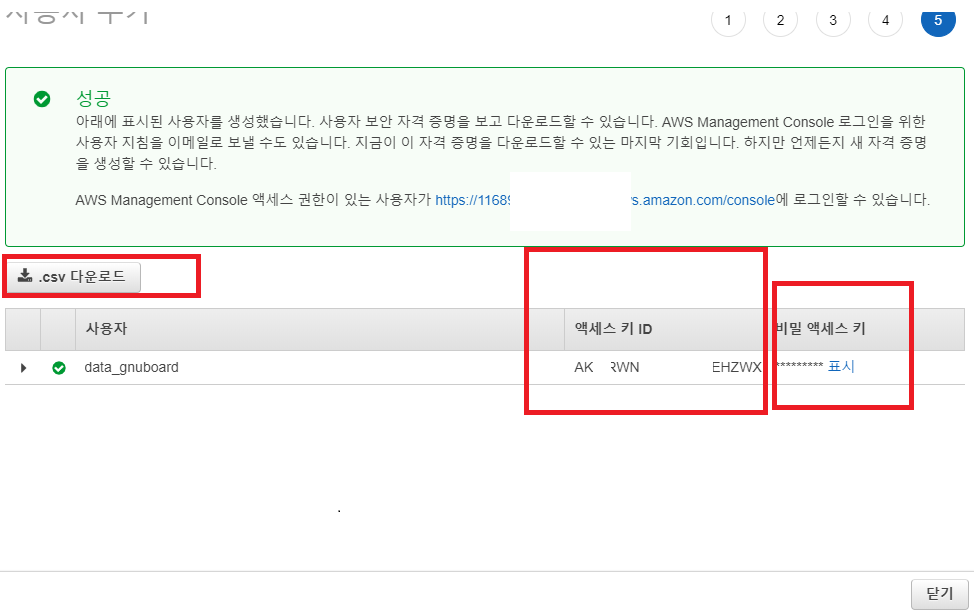Expand the data_gnuboard user row
Image resolution: width=974 pixels, height=614 pixels.
[x=24, y=368]
